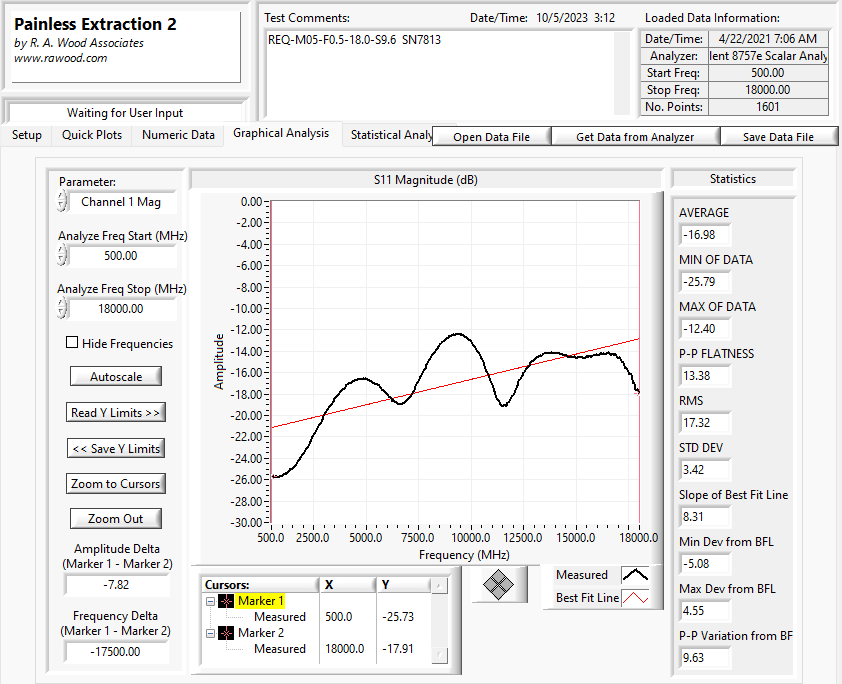The width and height of the screenshot is (842, 684).
Task: Click Marker 1 crosshair icon
Action: coord(226,601)
